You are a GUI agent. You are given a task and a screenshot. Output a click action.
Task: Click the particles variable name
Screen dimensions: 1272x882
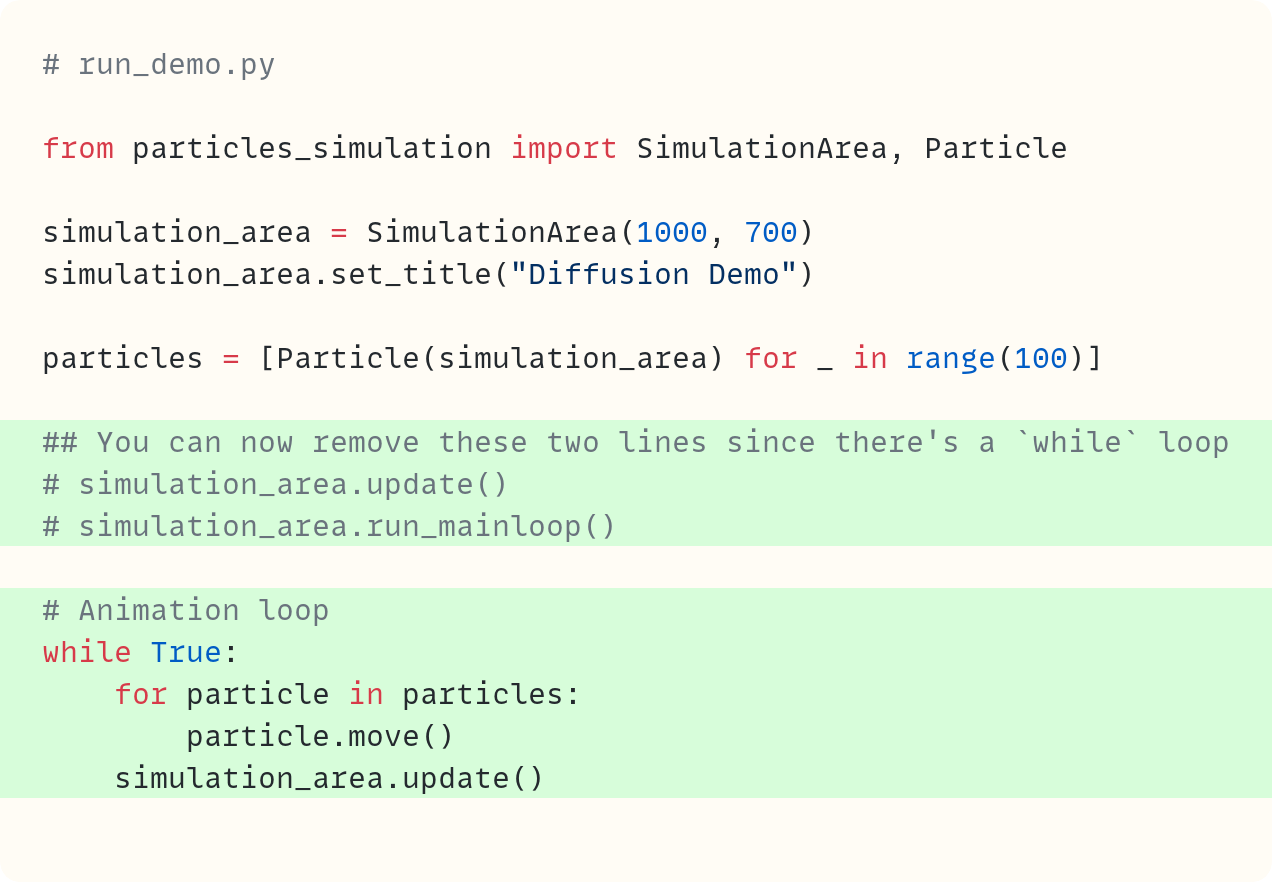pyautogui.click(x=122, y=358)
